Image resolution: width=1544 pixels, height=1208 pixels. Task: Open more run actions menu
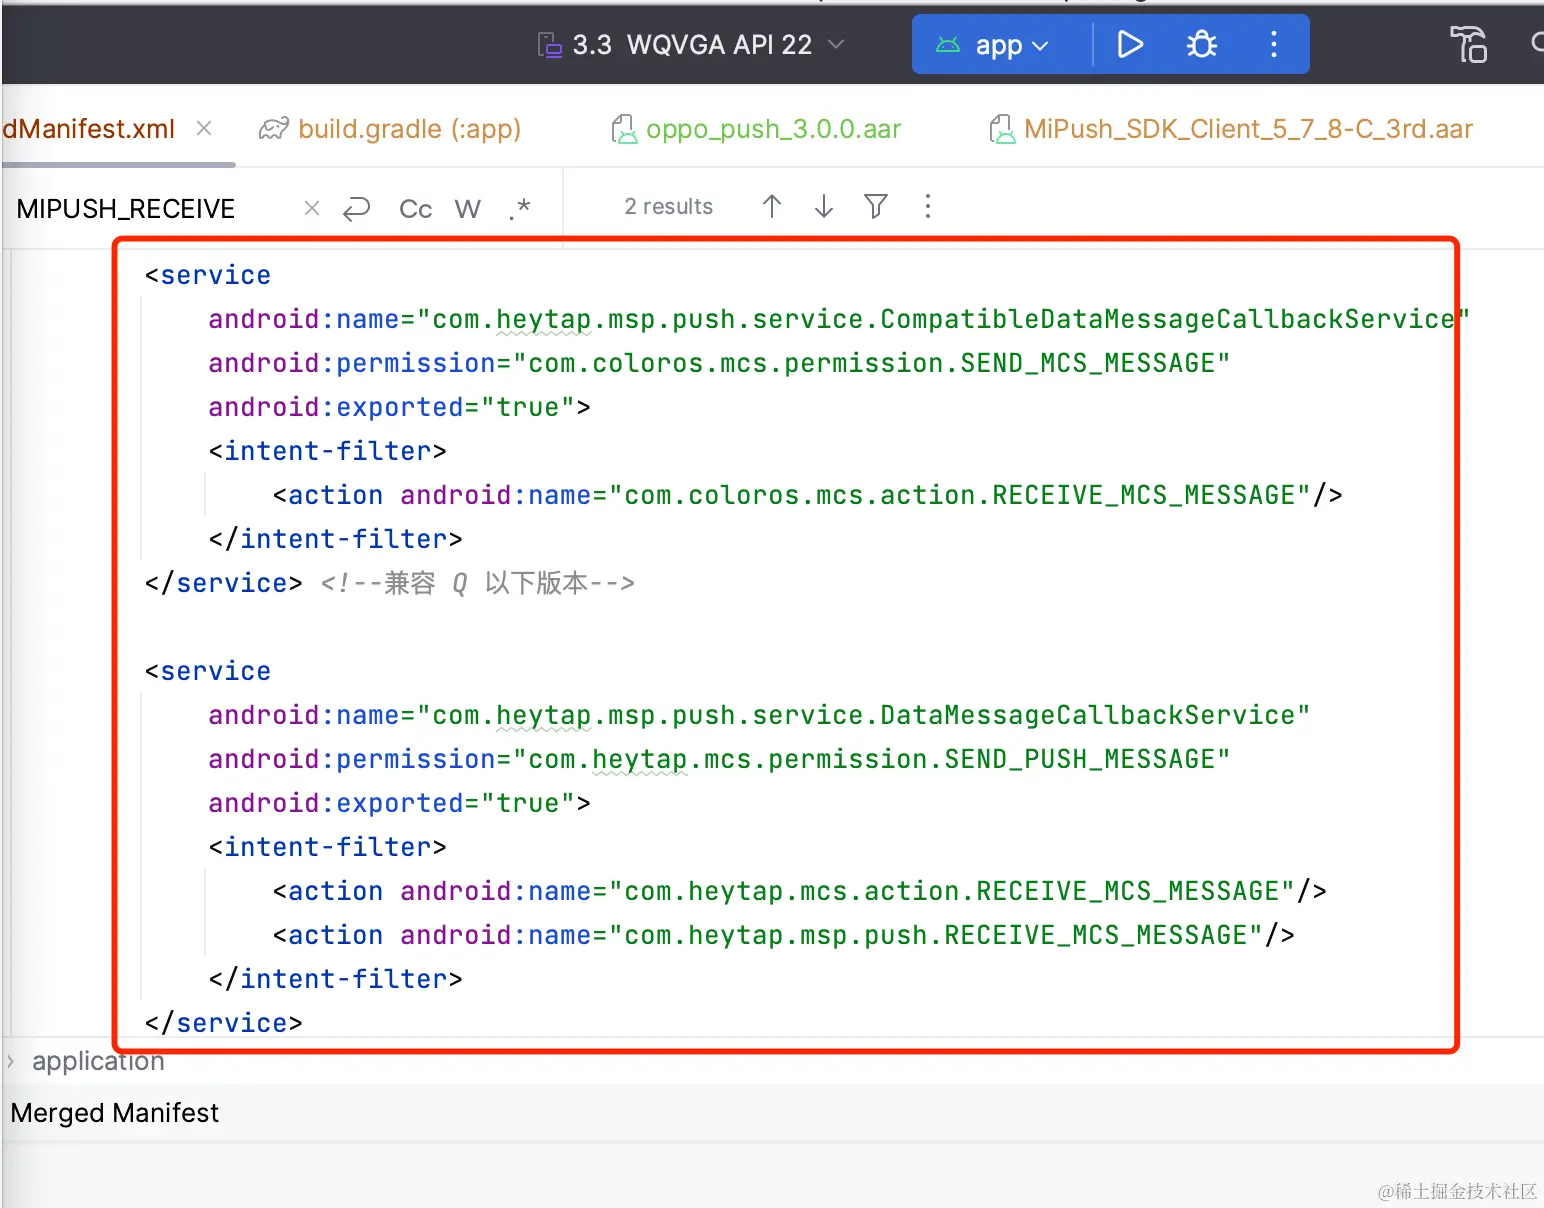1273,45
